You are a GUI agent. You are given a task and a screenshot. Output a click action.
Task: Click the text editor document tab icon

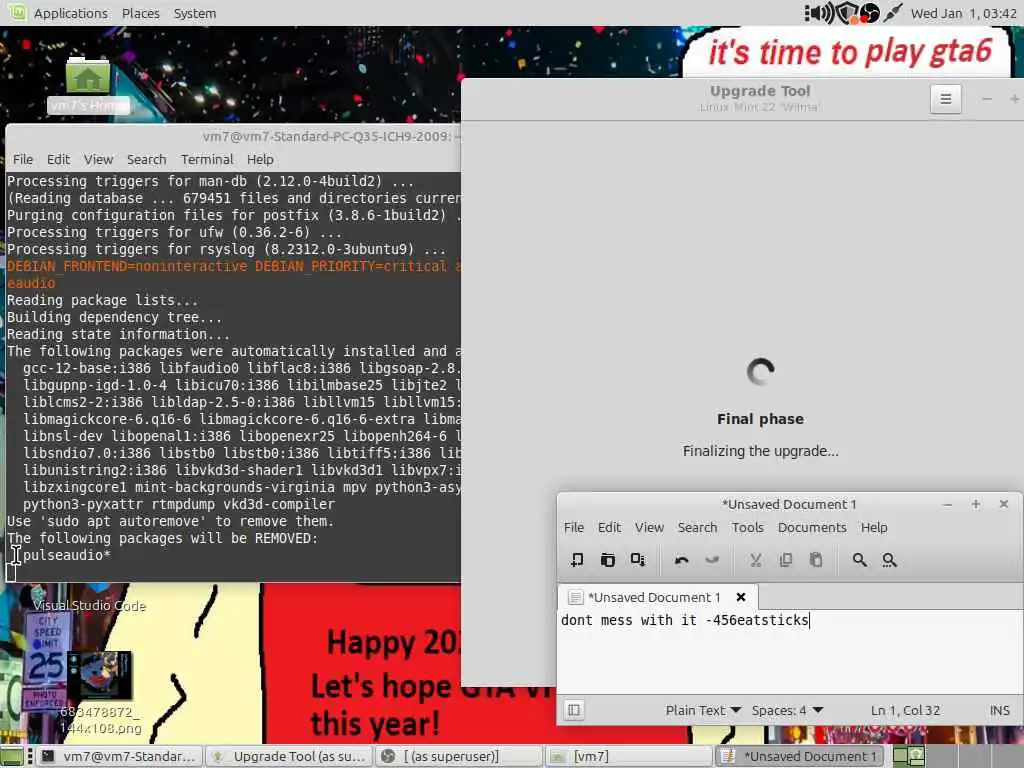pyautogui.click(x=575, y=597)
